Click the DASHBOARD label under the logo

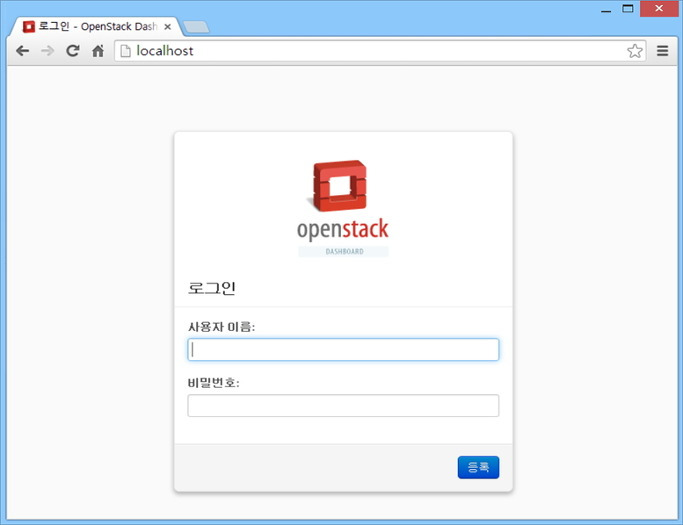tap(344, 251)
